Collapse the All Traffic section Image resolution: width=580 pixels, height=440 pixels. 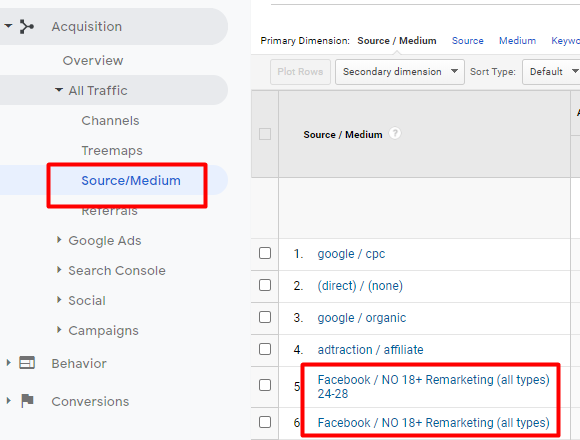[58, 90]
